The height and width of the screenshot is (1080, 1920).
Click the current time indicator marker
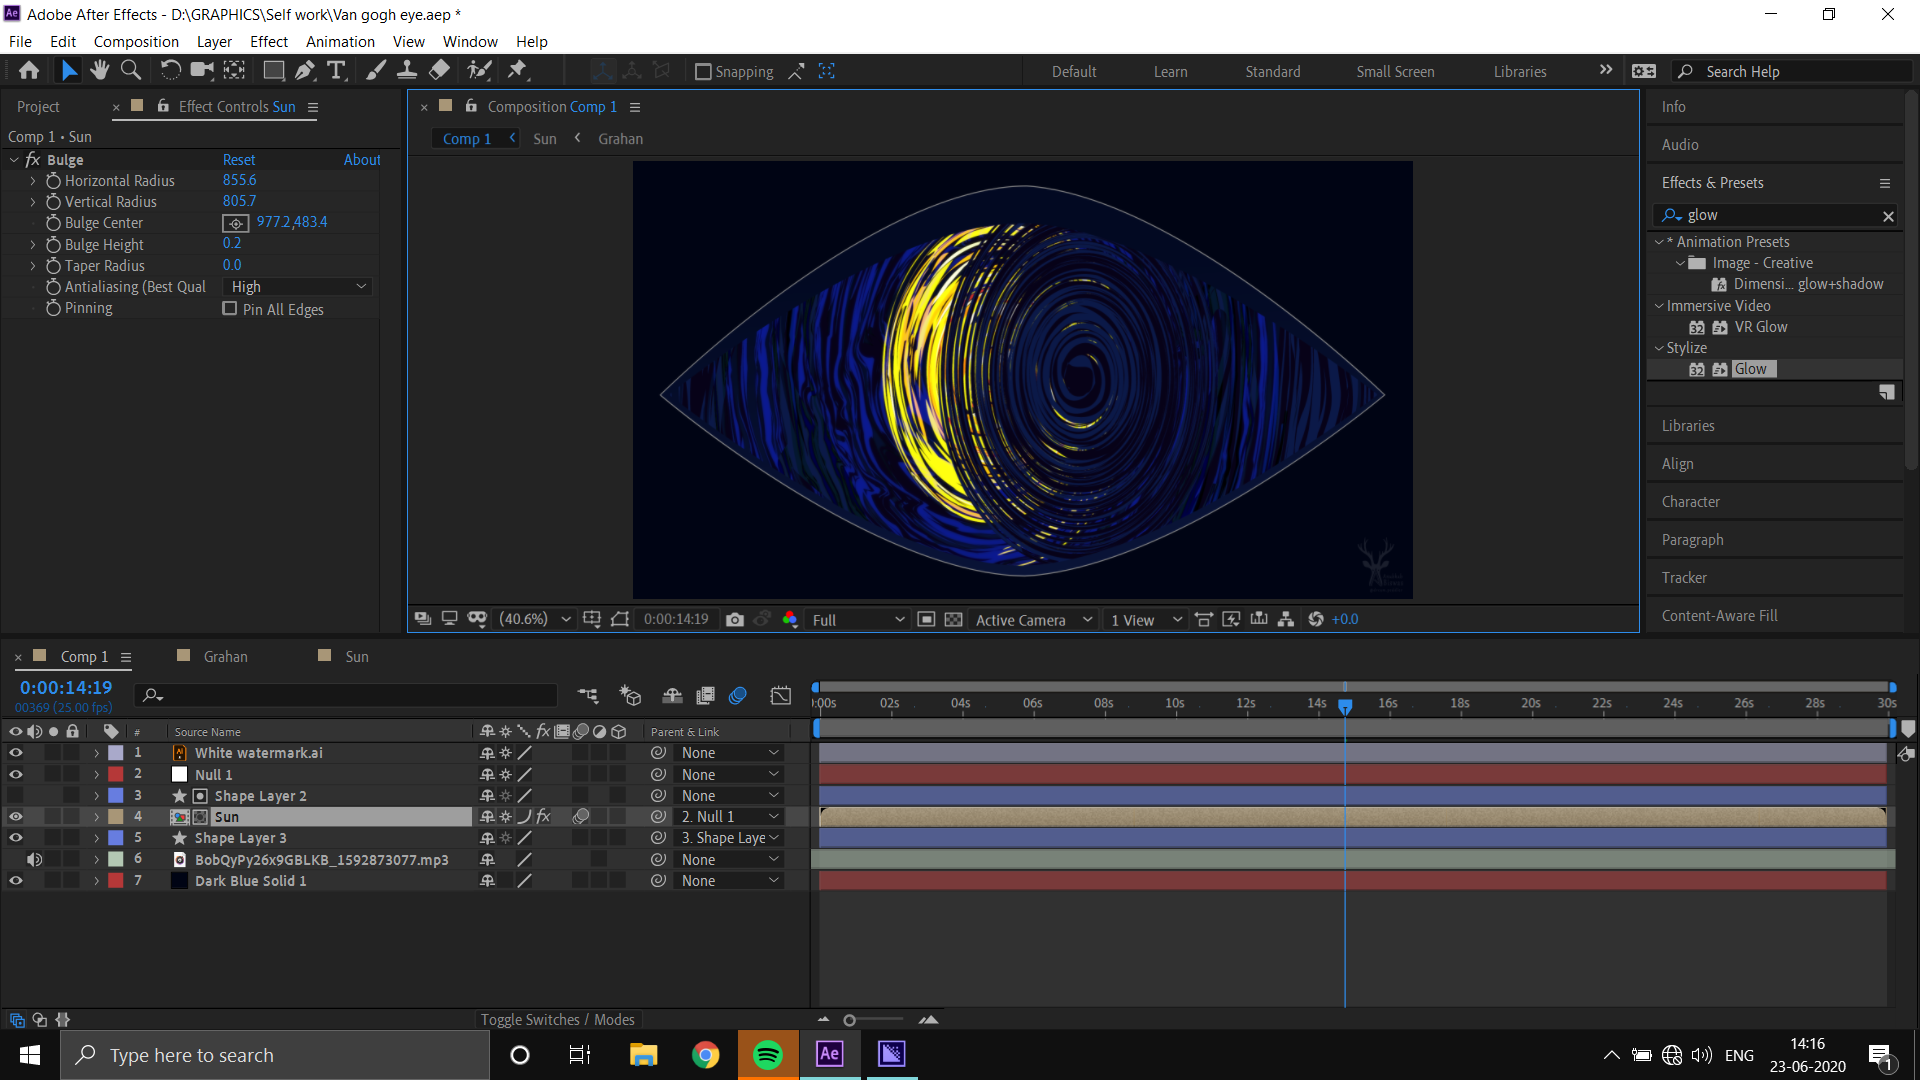click(x=1345, y=706)
